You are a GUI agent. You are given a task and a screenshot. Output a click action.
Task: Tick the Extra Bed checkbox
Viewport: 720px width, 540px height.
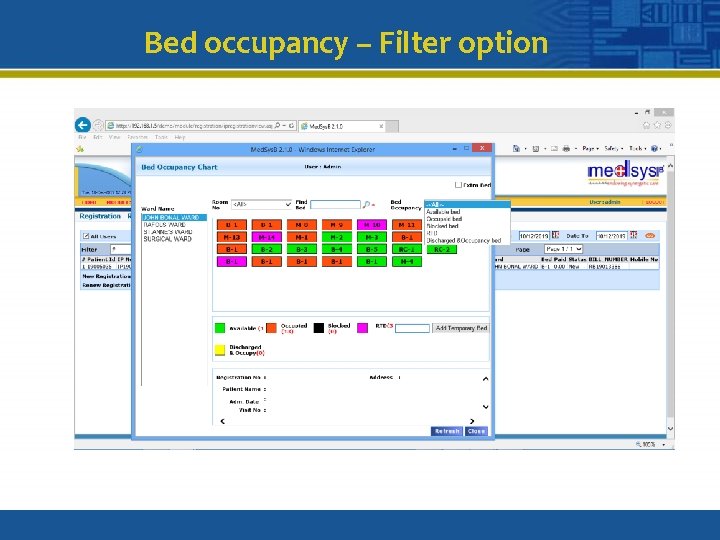[x=458, y=185]
